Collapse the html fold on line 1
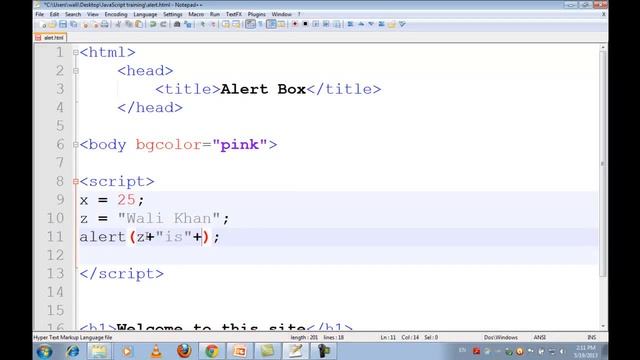This screenshot has width=640, height=360. 76,52
